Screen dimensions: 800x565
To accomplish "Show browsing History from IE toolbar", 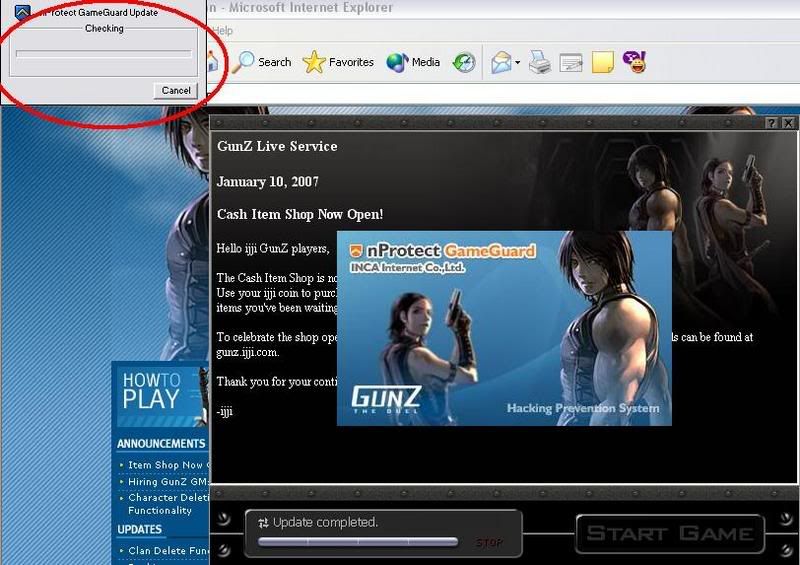I will coord(464,63).
